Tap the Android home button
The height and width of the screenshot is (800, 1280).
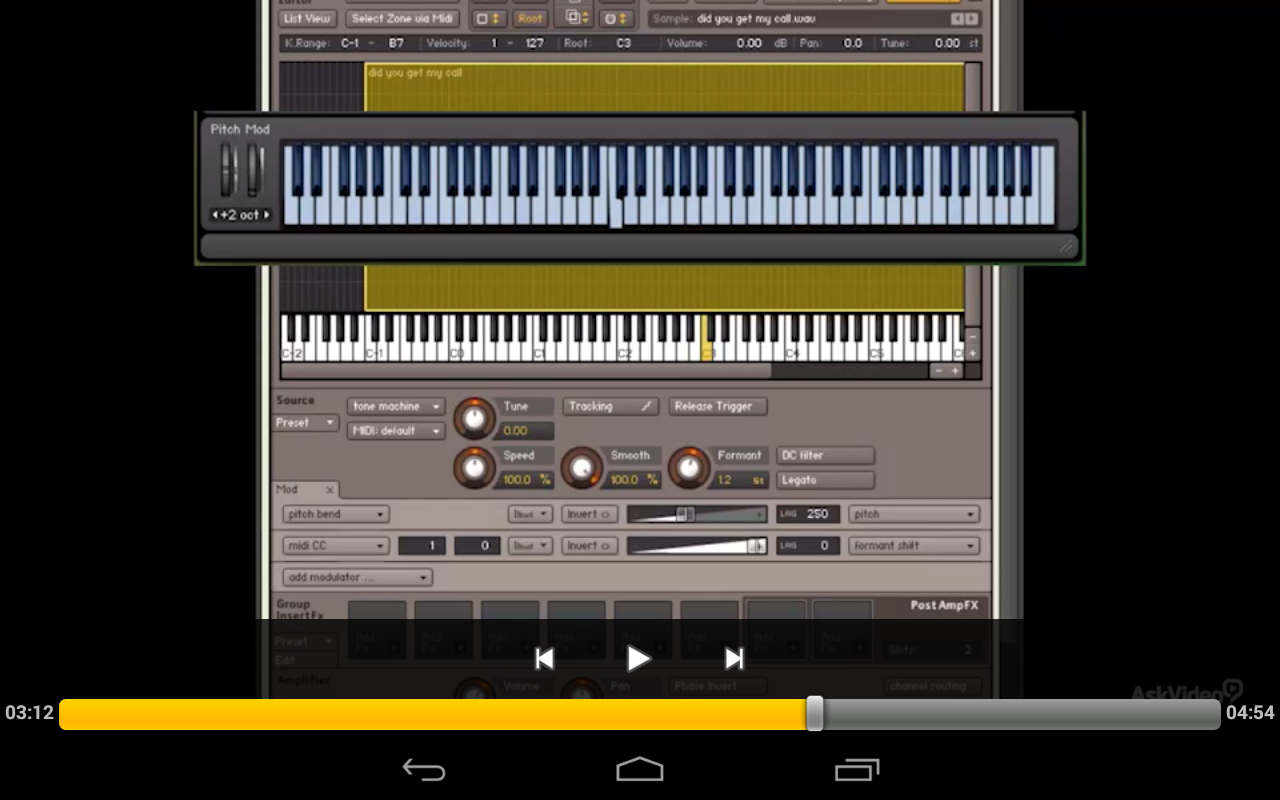640,769
